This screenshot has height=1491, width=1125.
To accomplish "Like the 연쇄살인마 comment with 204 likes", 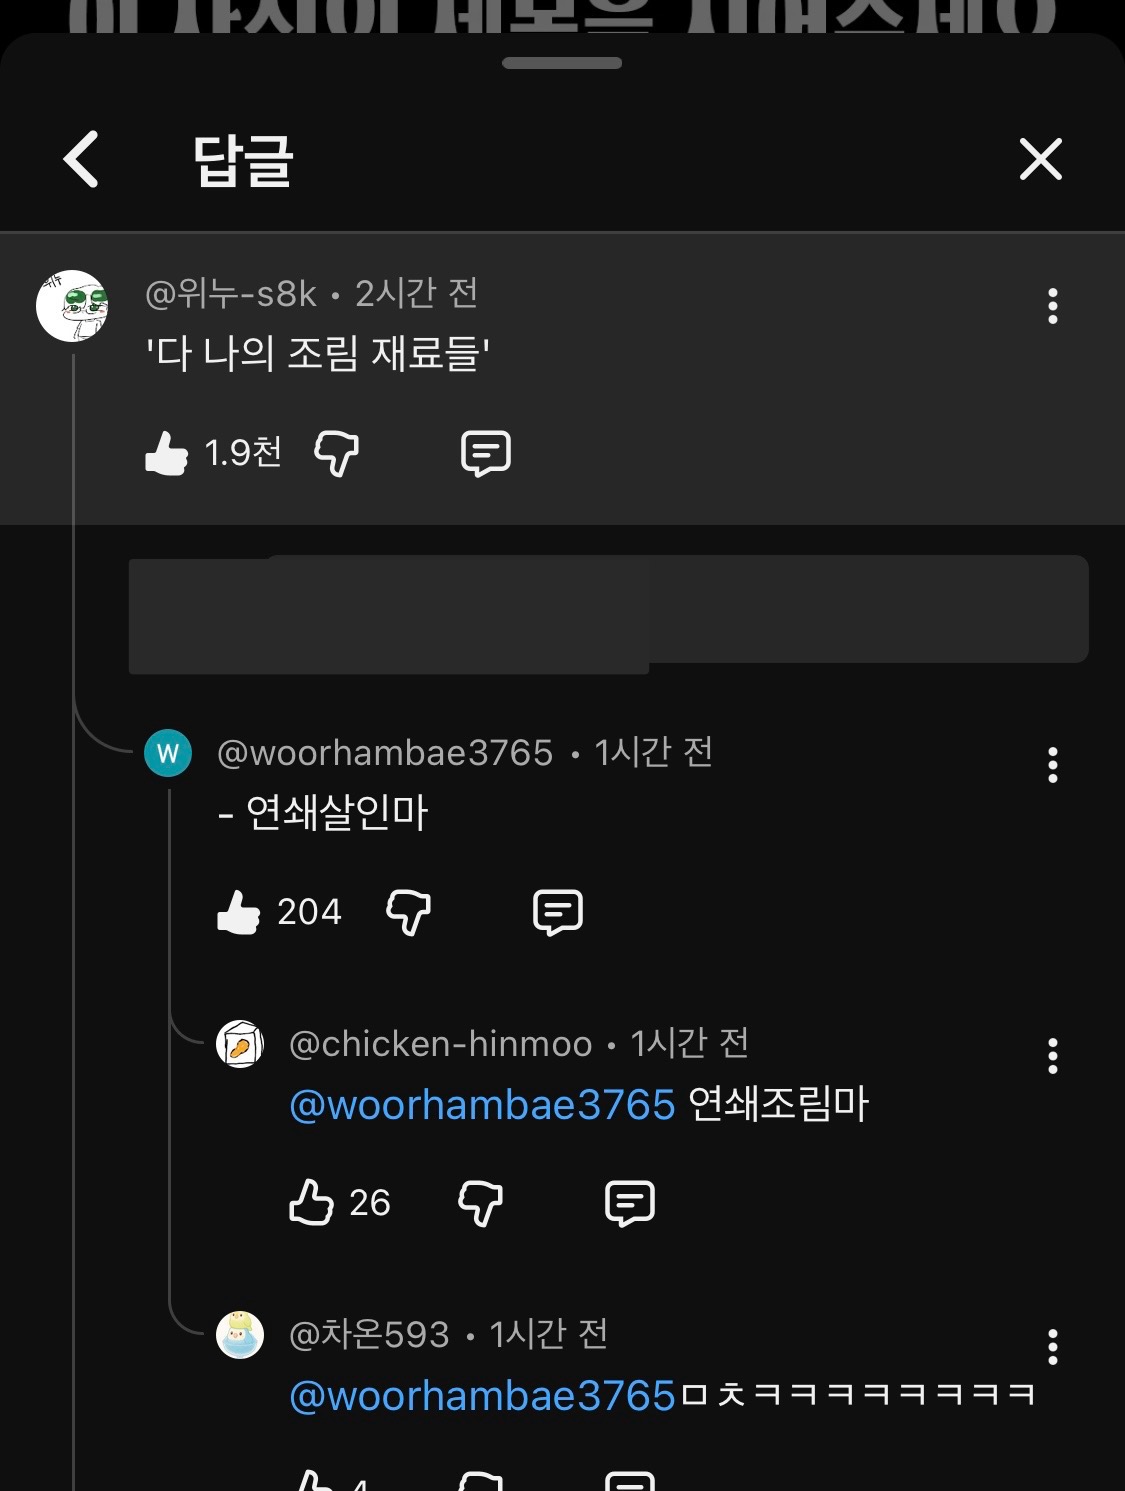I will 239,912.
